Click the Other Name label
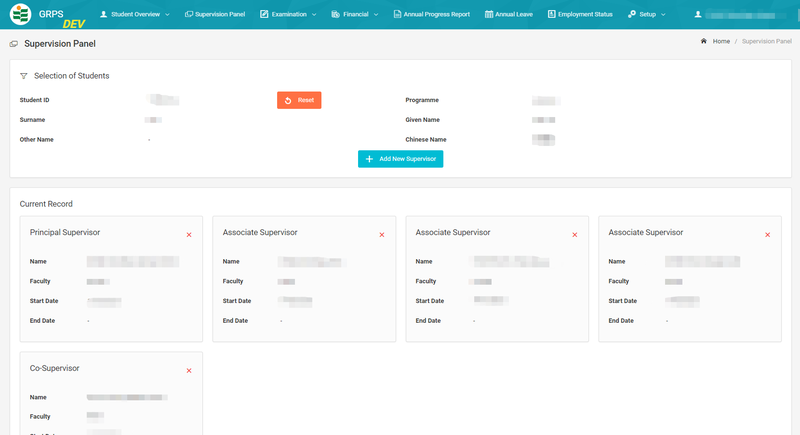The width and height of the screenshot is (800, 435). [36, 139]
